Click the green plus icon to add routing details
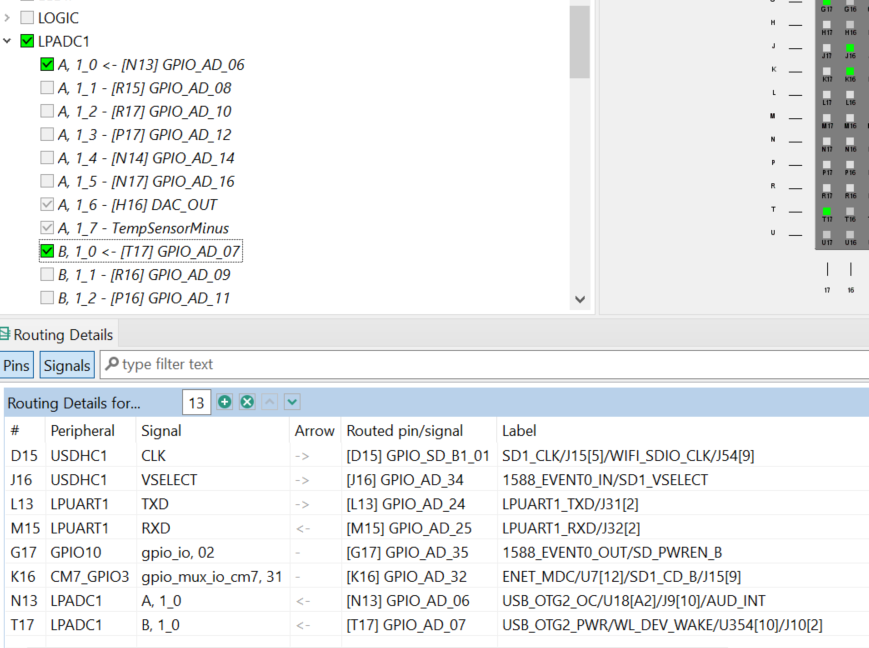 [x=224, y=401]
